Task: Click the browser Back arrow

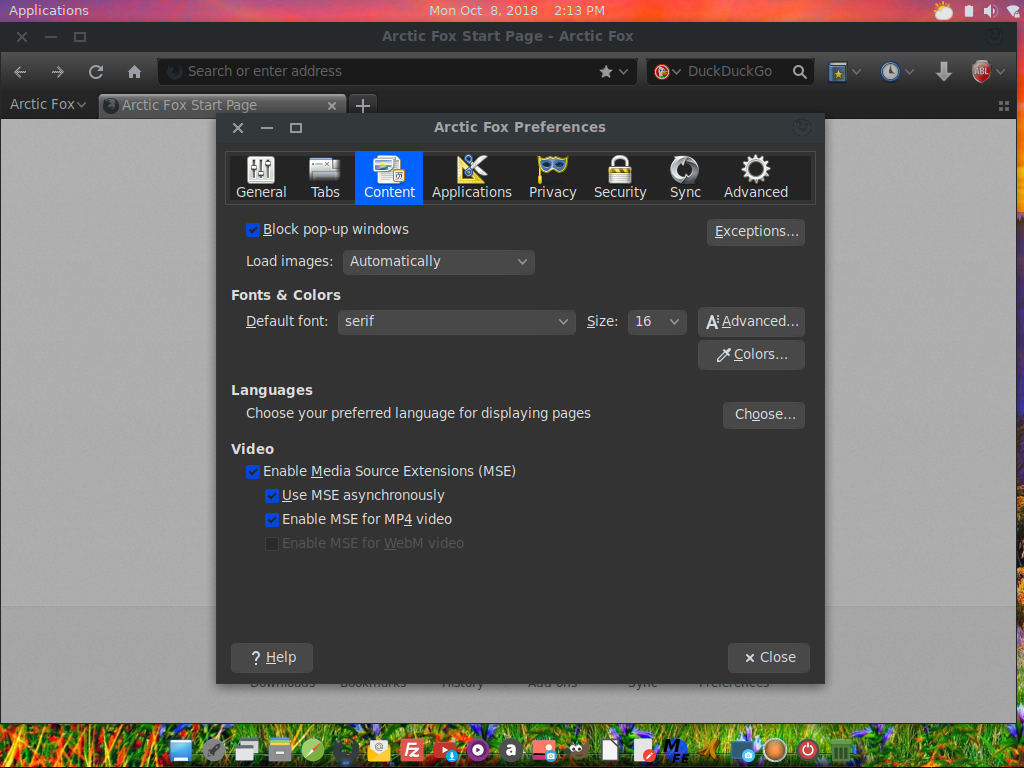Action: pyautogui.click(x=20, y=72)
